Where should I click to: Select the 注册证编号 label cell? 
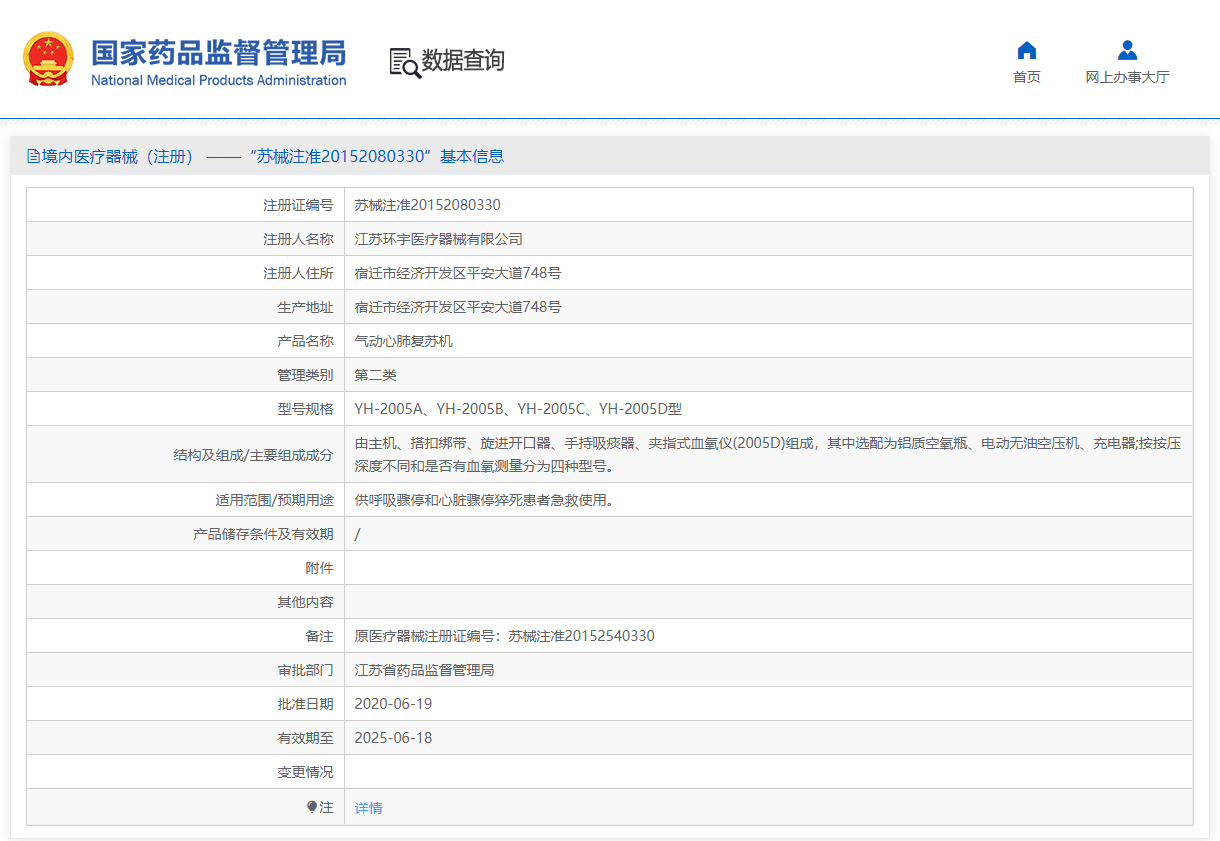[185, 205]
